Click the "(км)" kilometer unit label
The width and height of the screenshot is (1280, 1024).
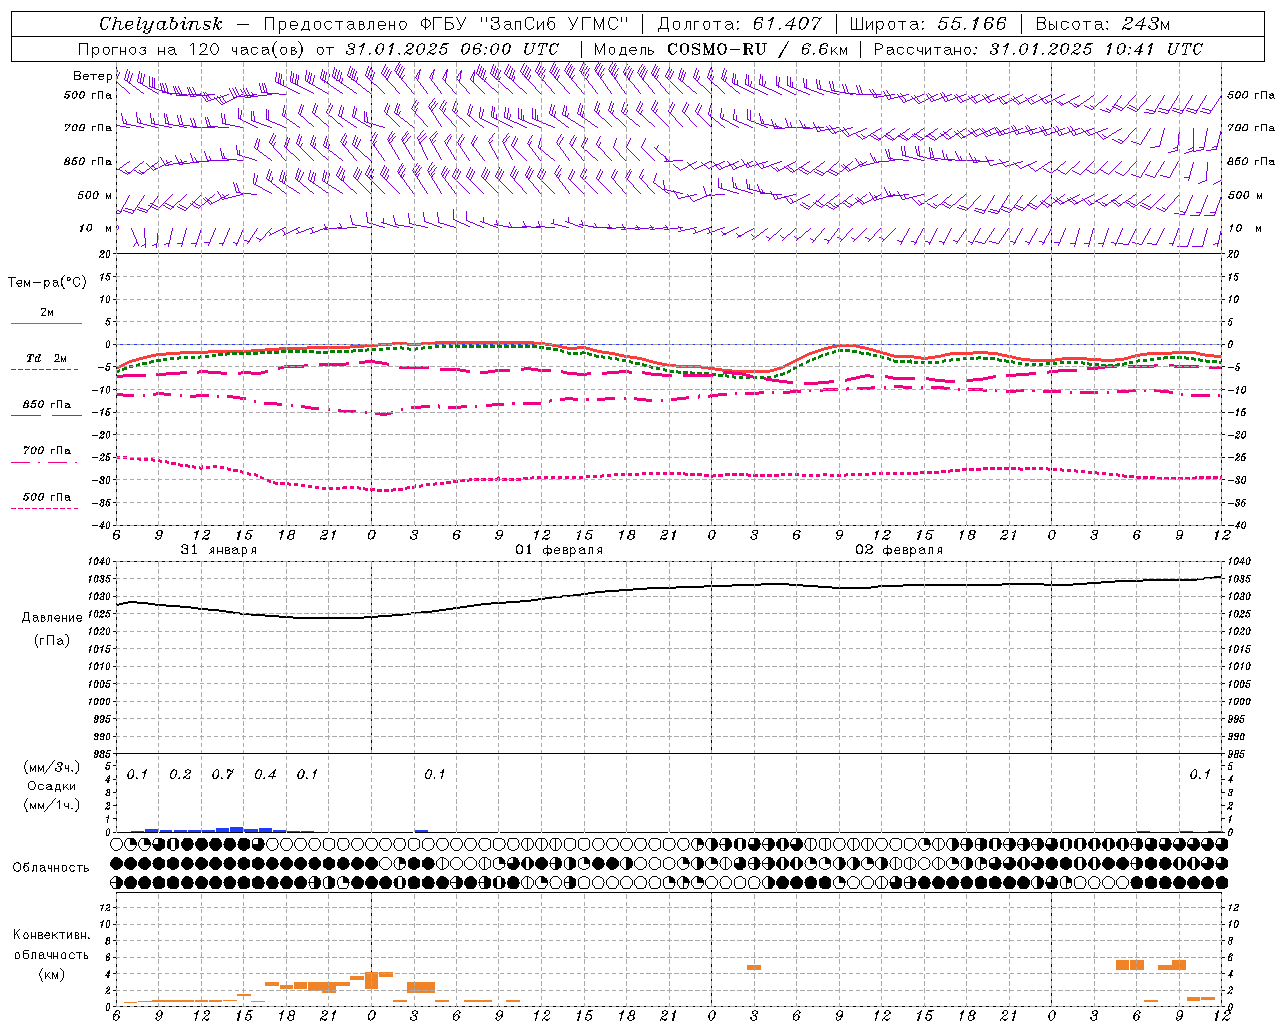[51, 973]
